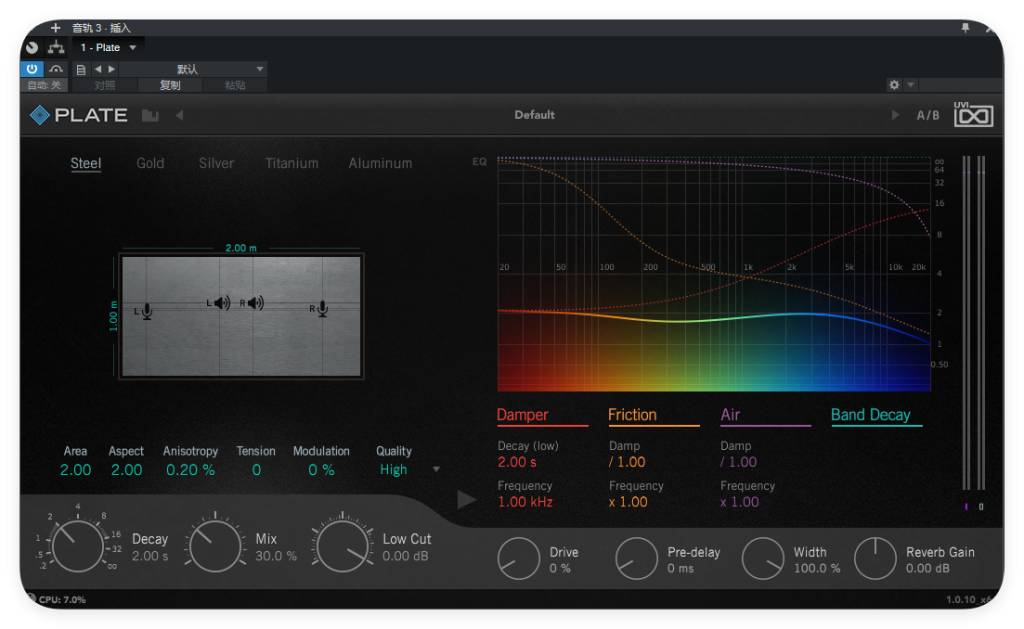
Task: Click the Low Cut knob
Action: (x=342, y=547)
